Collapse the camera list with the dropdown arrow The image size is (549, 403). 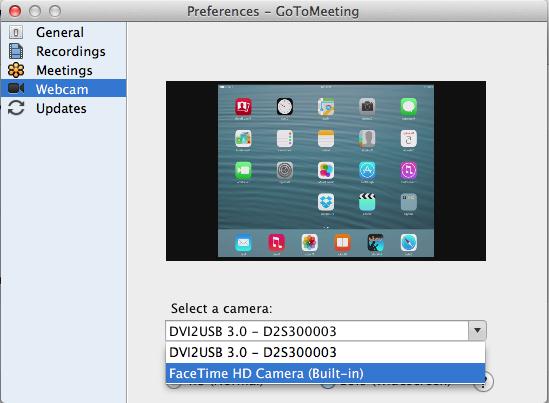pos(477,330)
